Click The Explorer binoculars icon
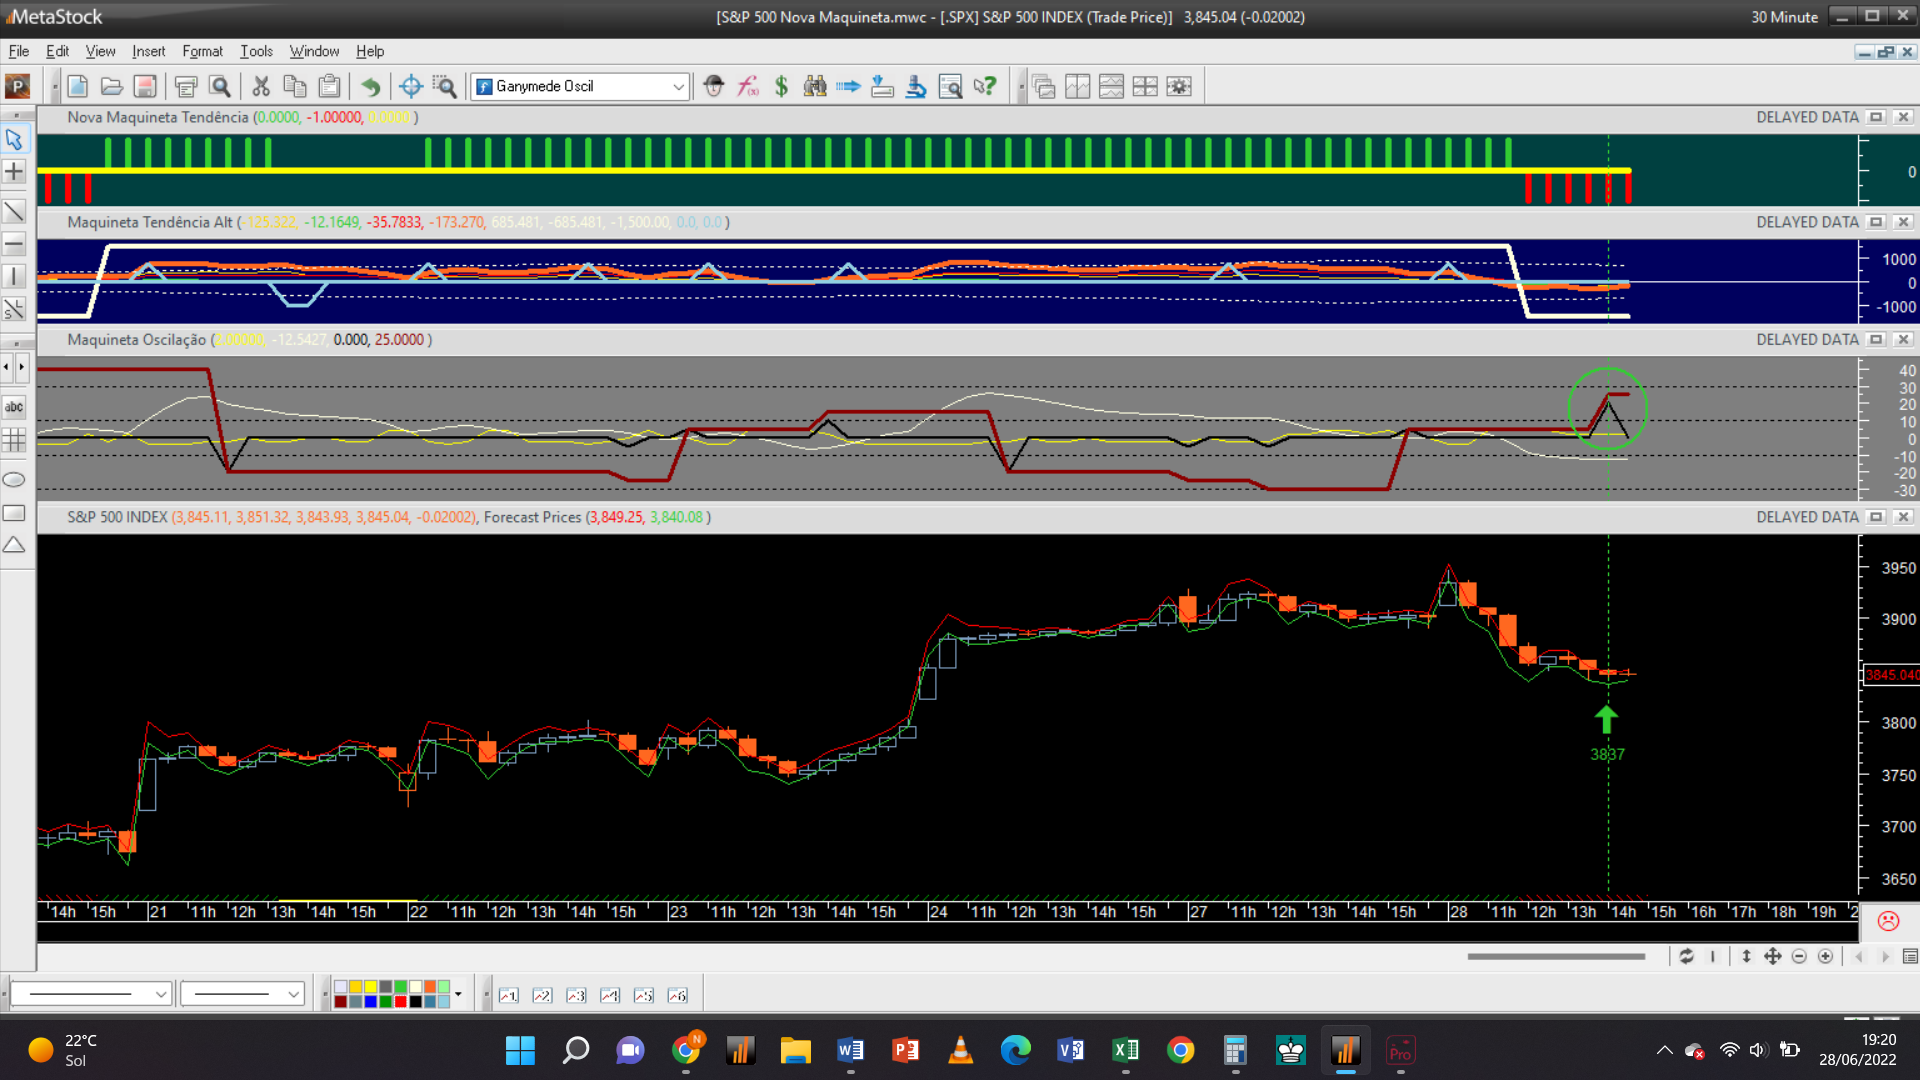1920x1080 pixels. [x=815, y=87]
